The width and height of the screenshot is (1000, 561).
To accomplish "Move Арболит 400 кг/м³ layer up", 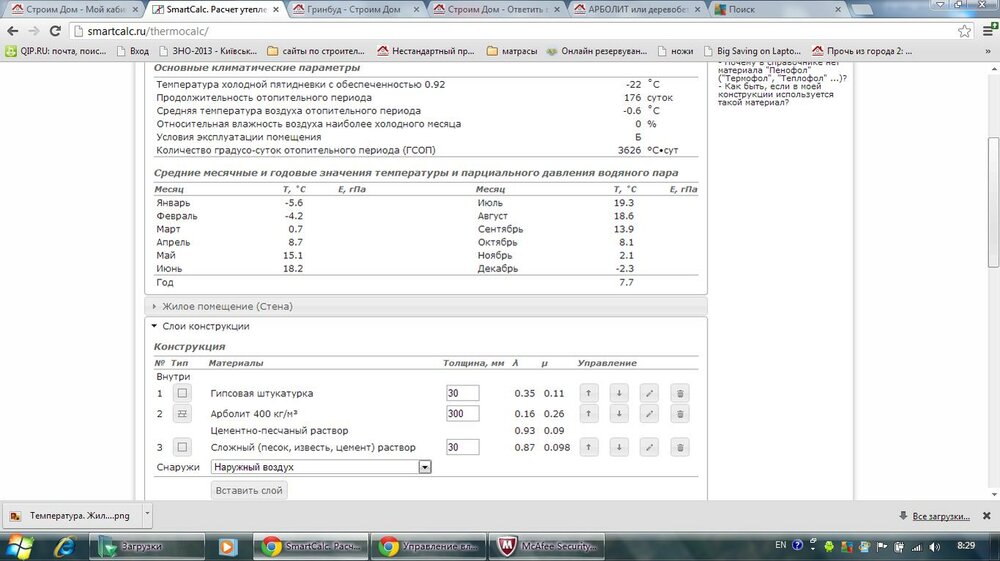I will tap(589, 414).
